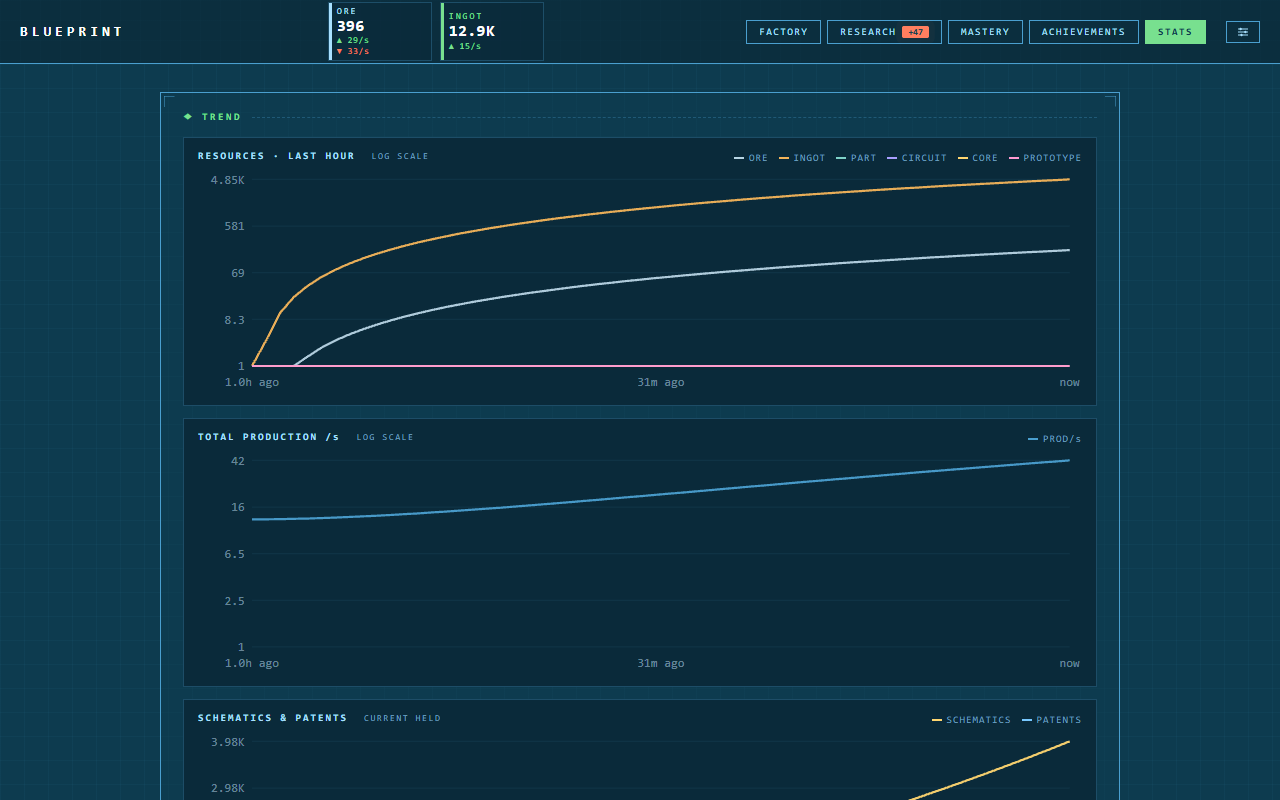Toggle INGOT series in resources legend
This screenshot has width=1280, height=800.
(802, 158)
